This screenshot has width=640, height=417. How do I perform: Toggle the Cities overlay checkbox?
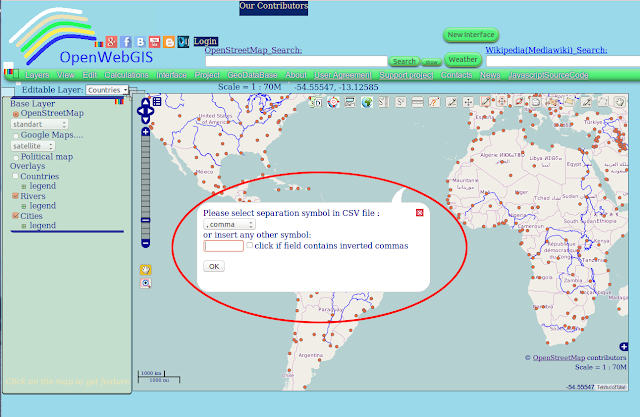pyautogui.click(x=16, y=215)
